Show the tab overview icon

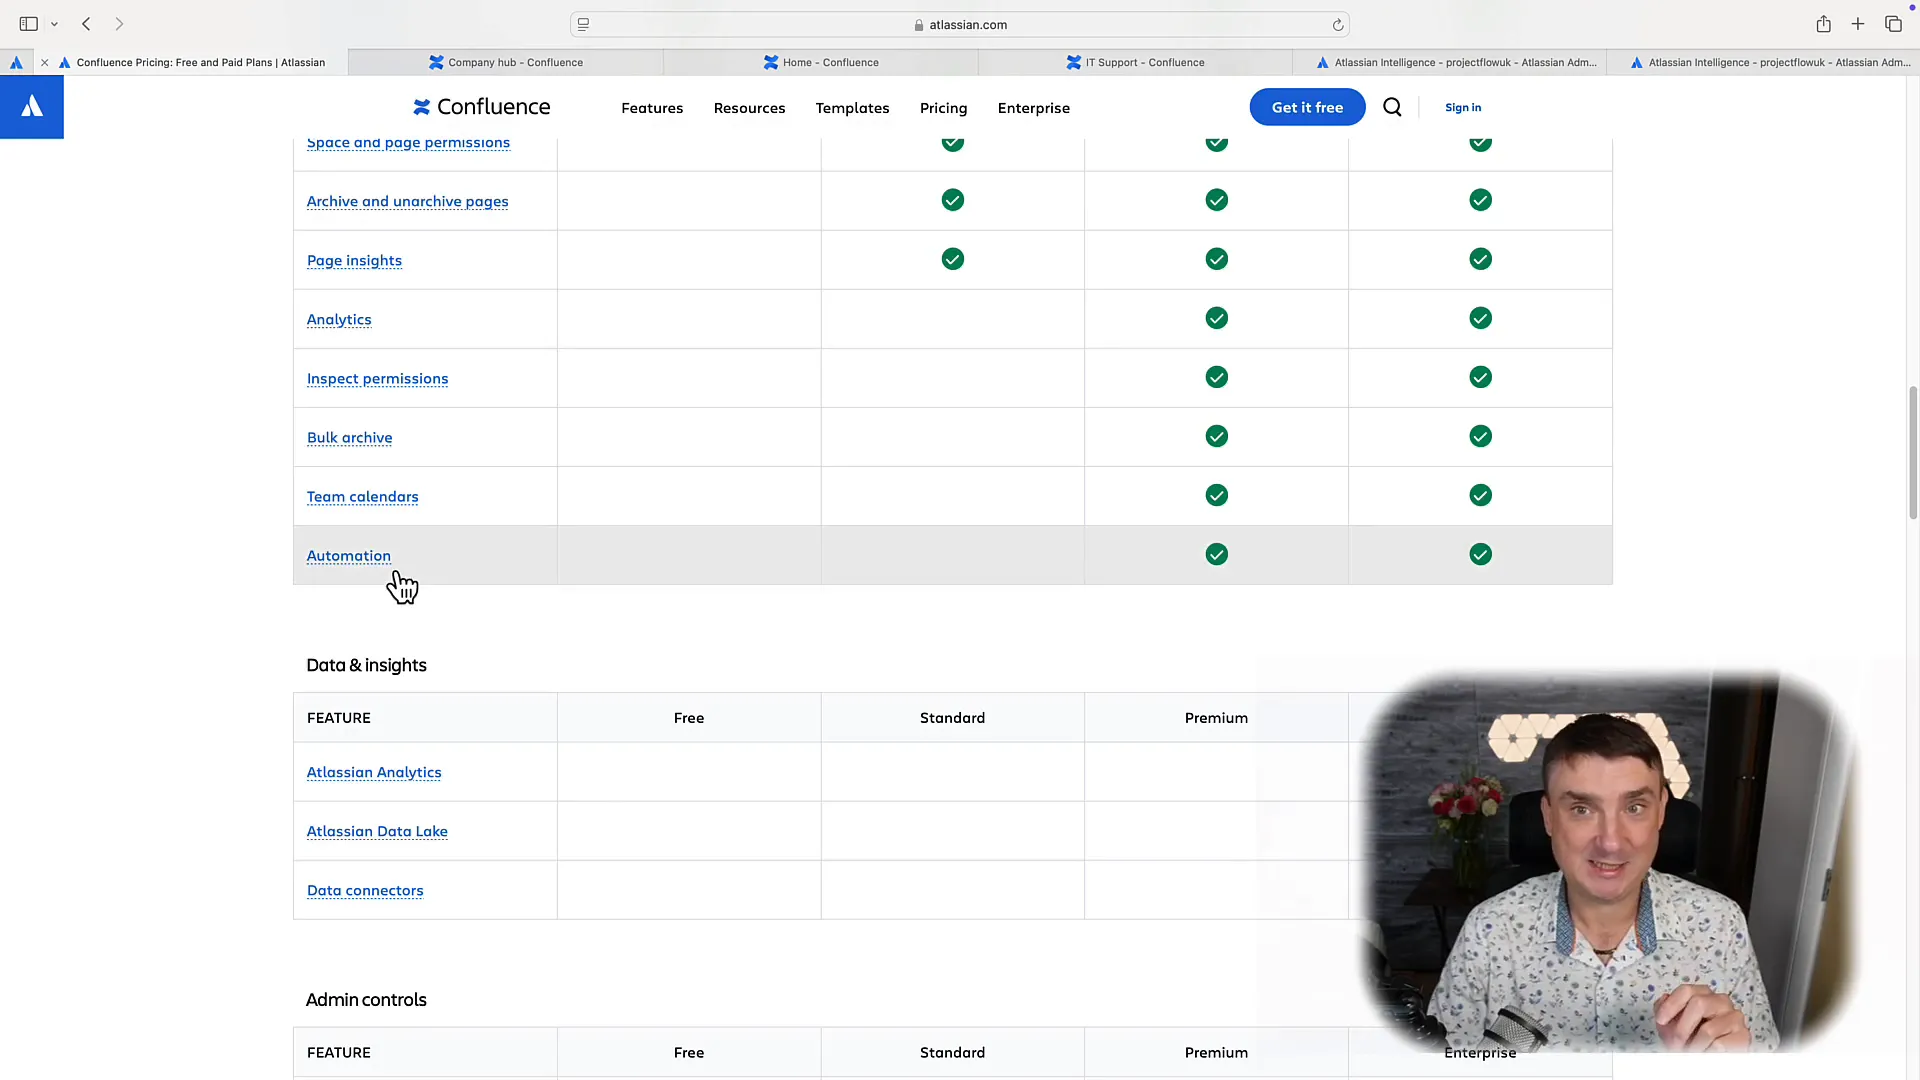coord(1893,24)
